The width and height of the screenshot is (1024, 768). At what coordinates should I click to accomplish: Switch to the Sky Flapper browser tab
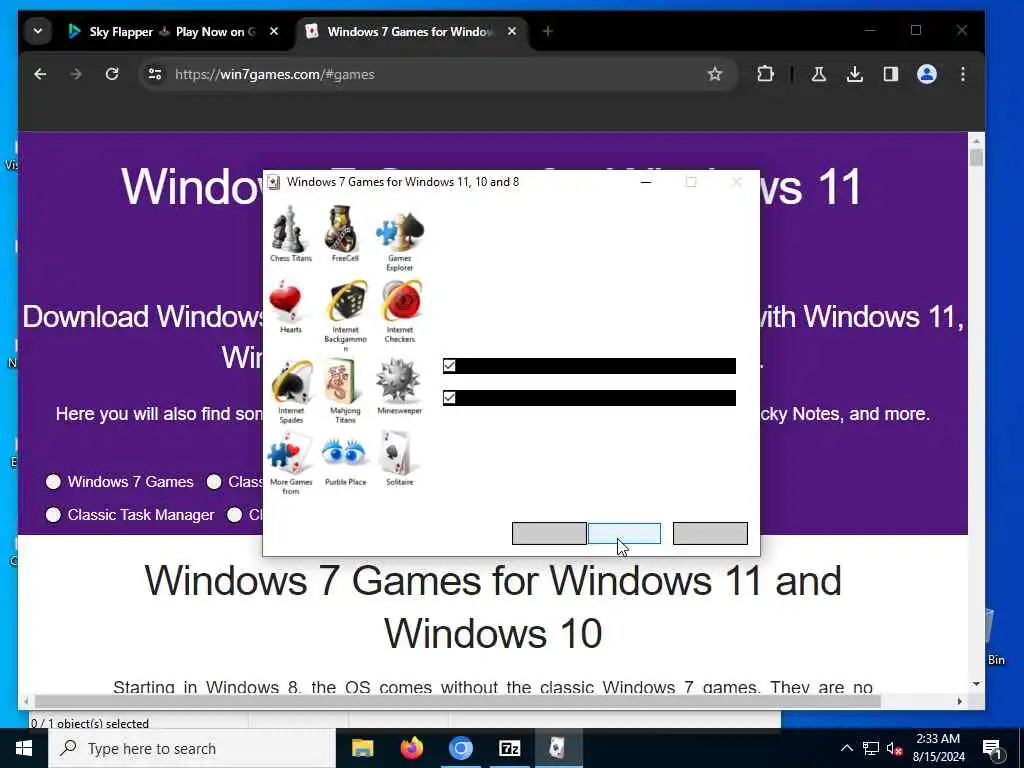[x=173, y=31]
